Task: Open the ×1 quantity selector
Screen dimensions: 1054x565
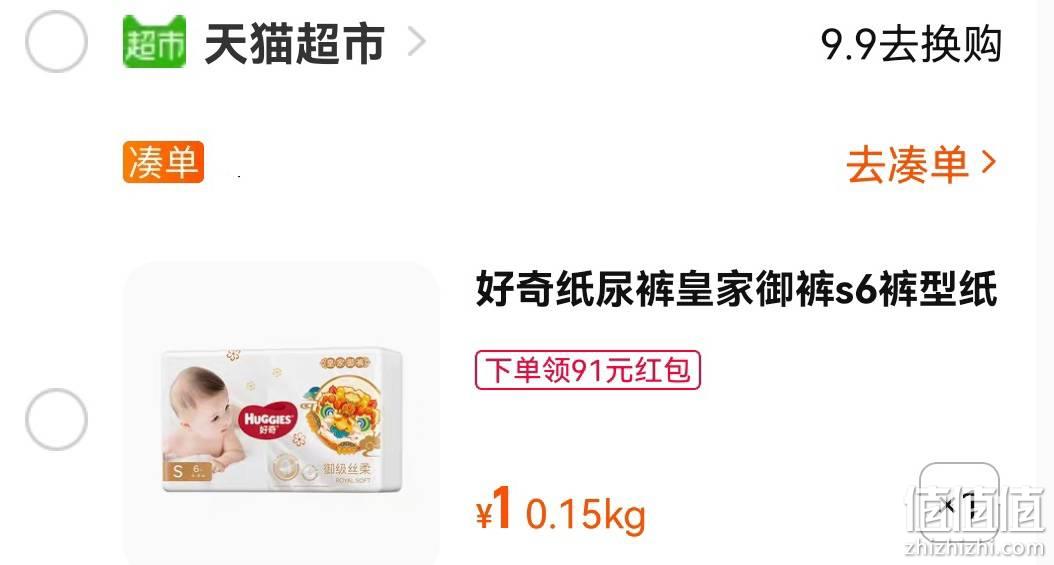Action: pos(959,503)
